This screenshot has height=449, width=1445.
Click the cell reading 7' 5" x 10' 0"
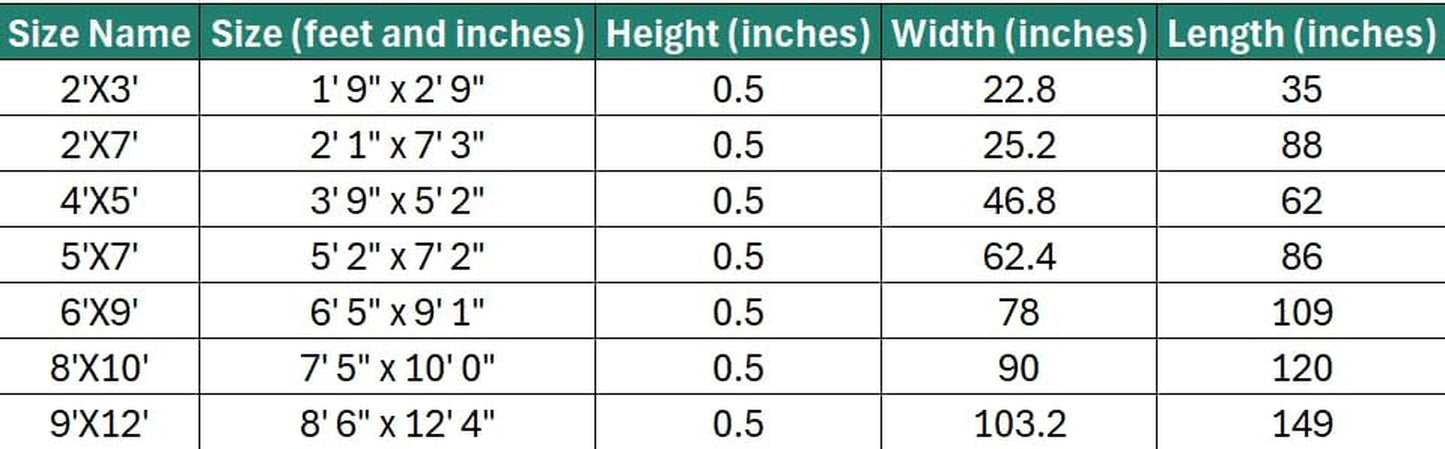coord(397,368)
